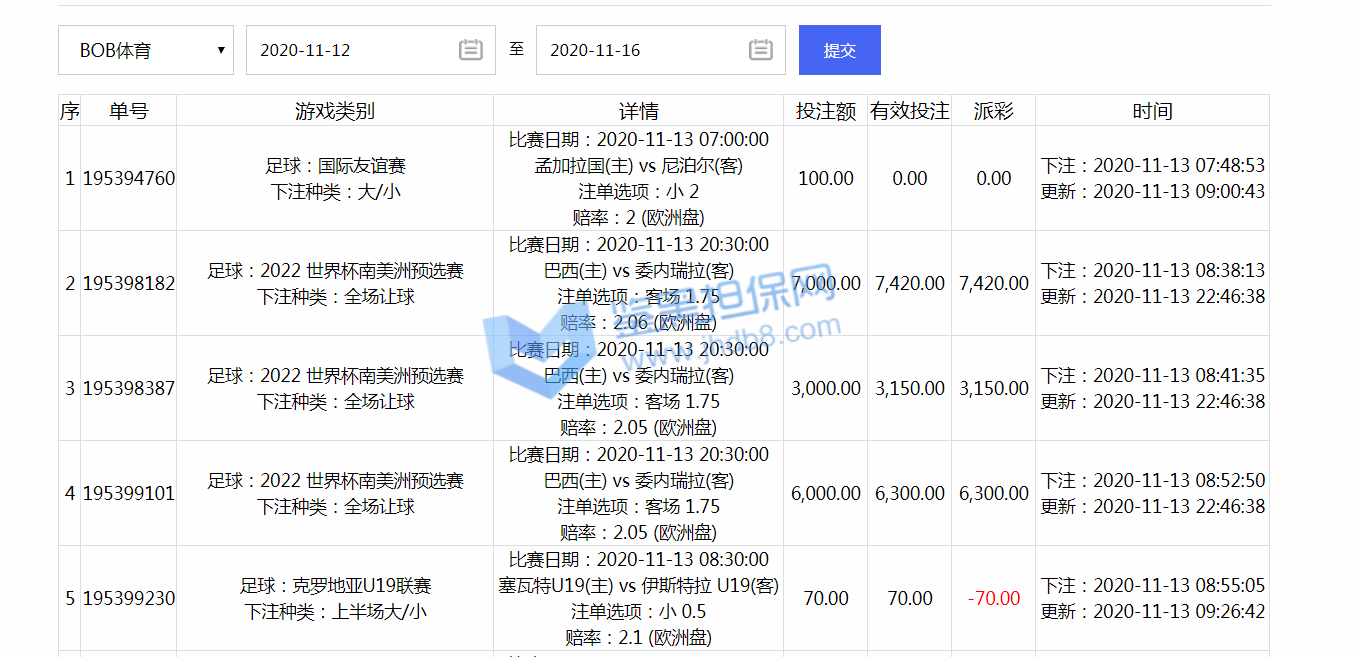Click start date field 2020-11-12
The height and width of the screenshot is (657, 1355).
(350, 50)
